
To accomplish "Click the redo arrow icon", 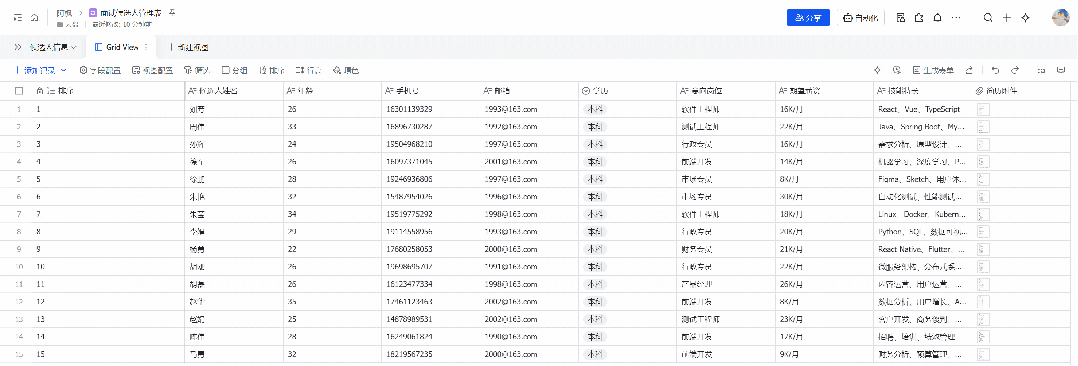I will click(x=1014, y=70).
